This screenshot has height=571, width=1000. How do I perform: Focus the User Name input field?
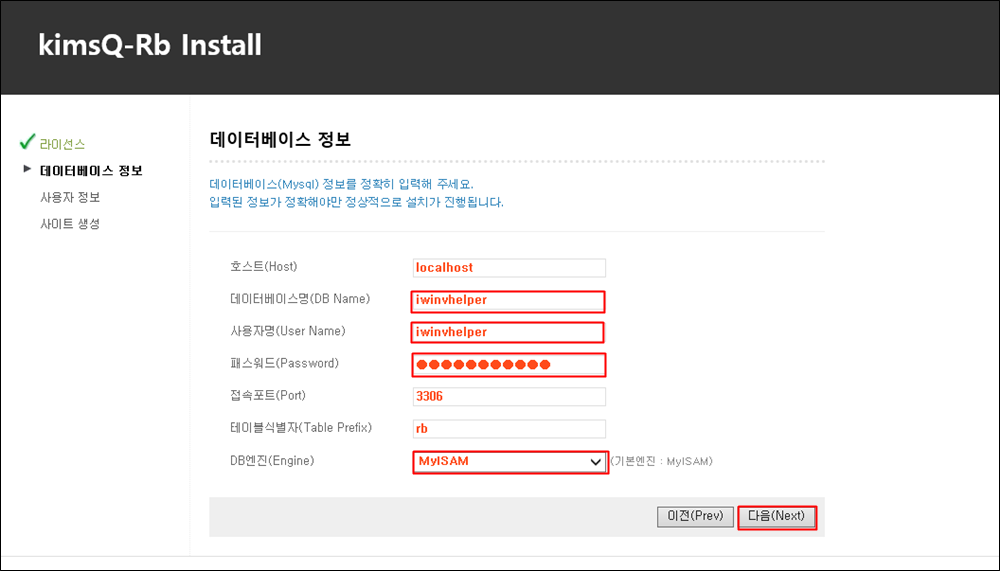[508, 332]
